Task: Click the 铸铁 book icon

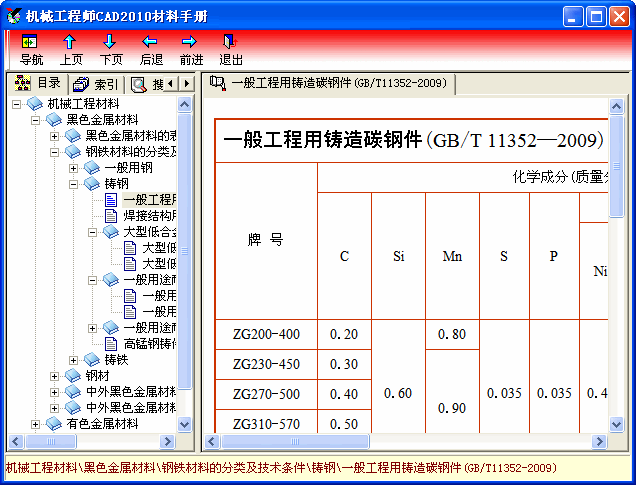Action: coord(92,359)
